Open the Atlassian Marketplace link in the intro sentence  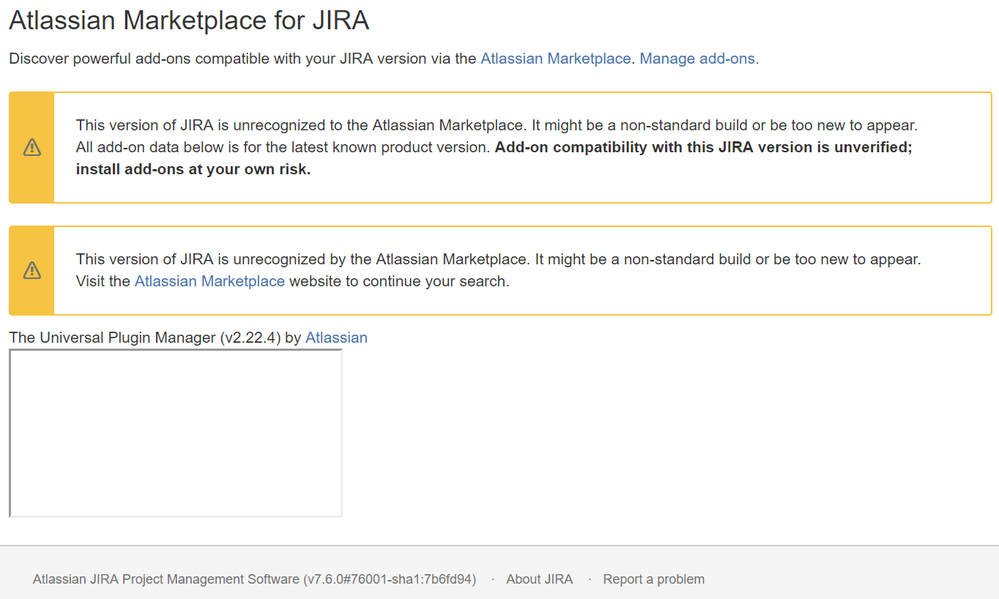coord(555,59)
